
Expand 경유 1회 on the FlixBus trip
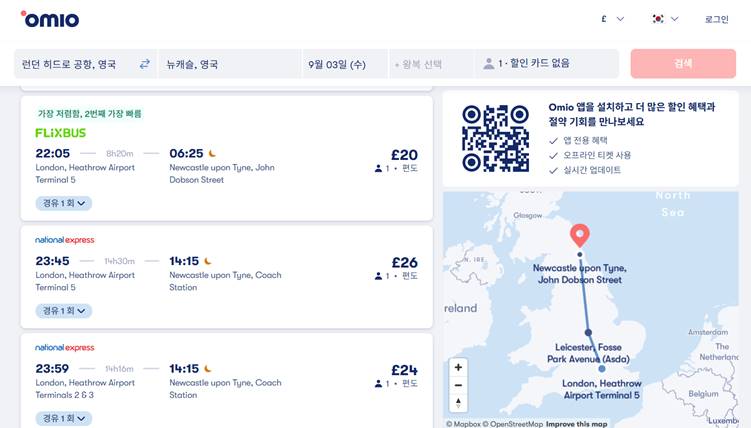click(64, 203)
